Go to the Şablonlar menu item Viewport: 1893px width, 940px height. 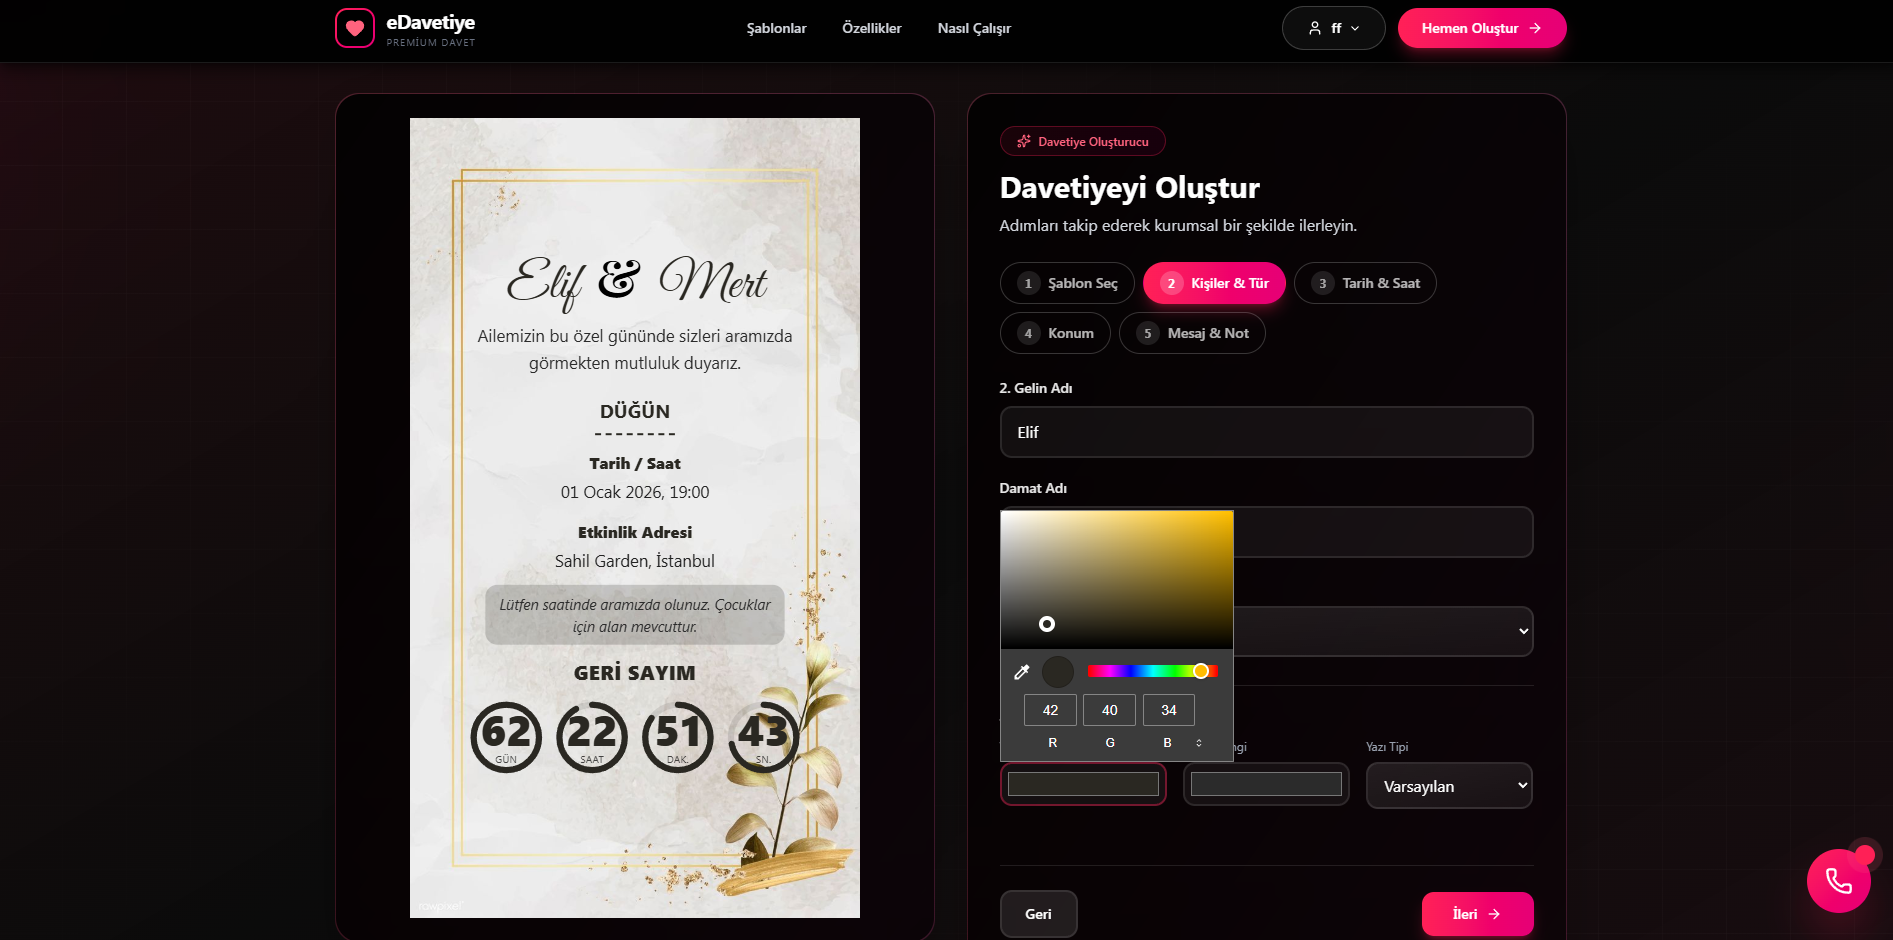(776, 28)
